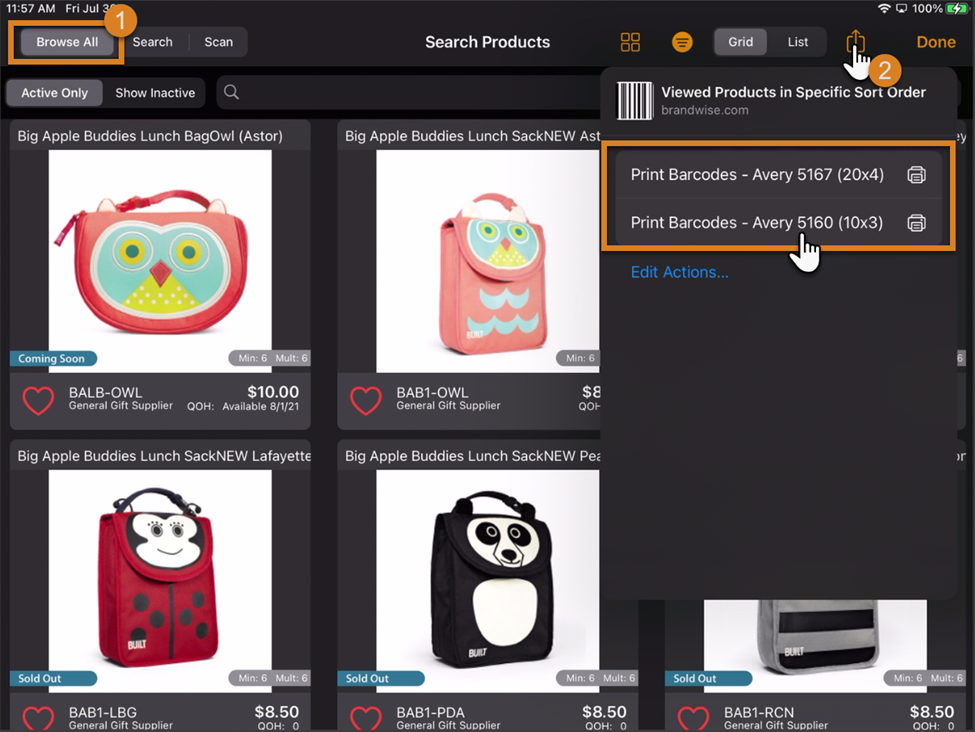The height and width of the screenshot is (732, 975).
Task: Click printer icon for Avery 5160
Action: 916,223
